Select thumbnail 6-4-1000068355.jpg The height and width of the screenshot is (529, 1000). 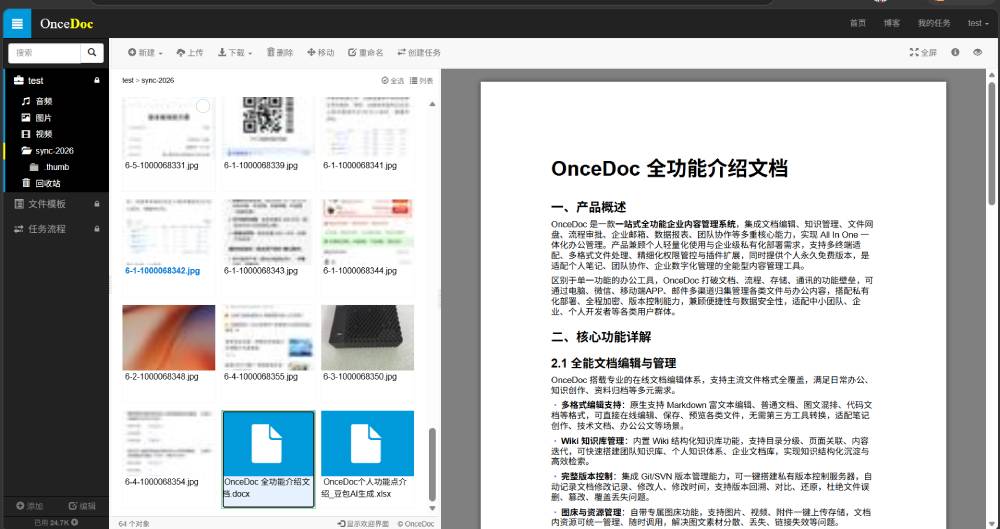coord(268,338)
